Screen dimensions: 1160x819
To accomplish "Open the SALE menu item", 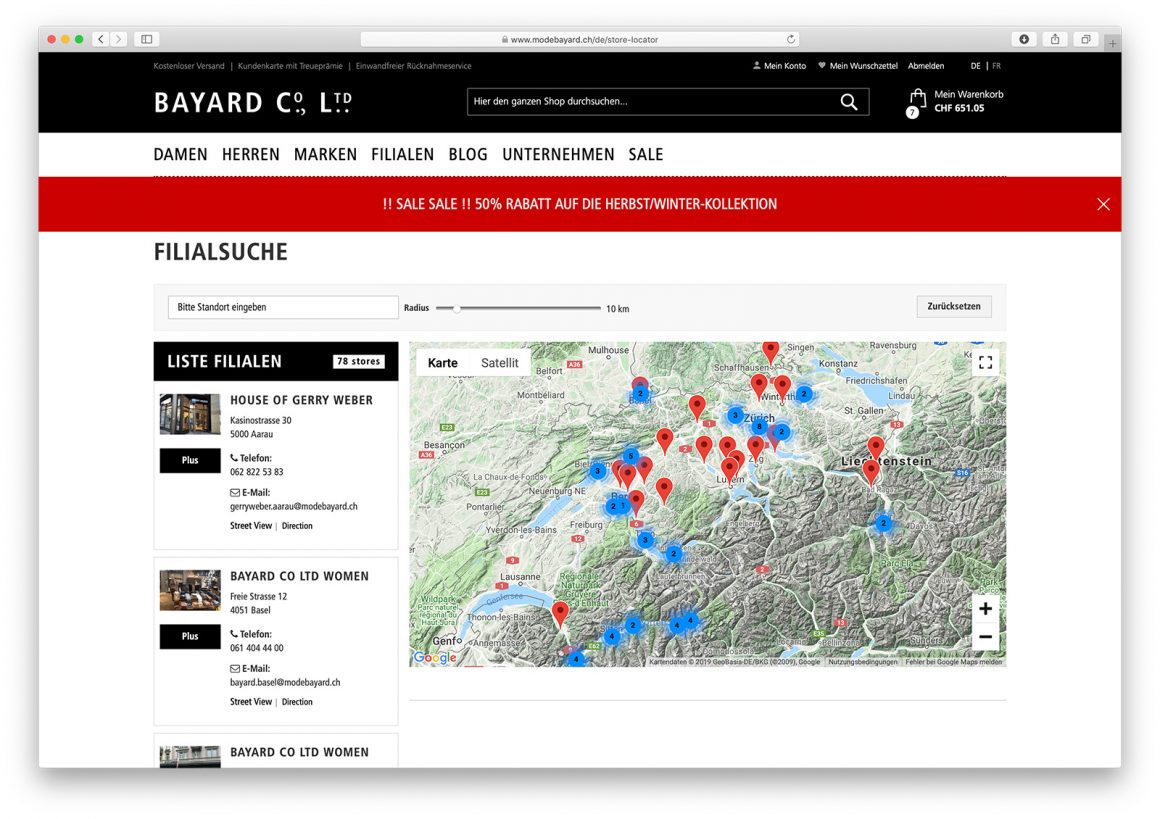I will (646, 155).
